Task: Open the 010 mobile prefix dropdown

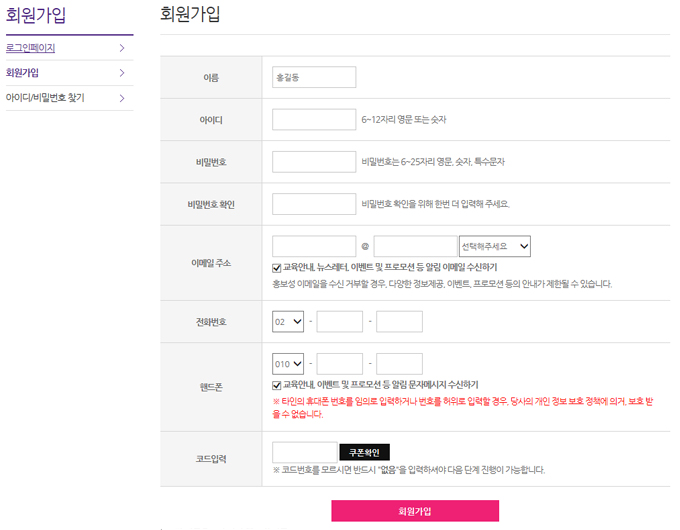Action: coord(287,365)
